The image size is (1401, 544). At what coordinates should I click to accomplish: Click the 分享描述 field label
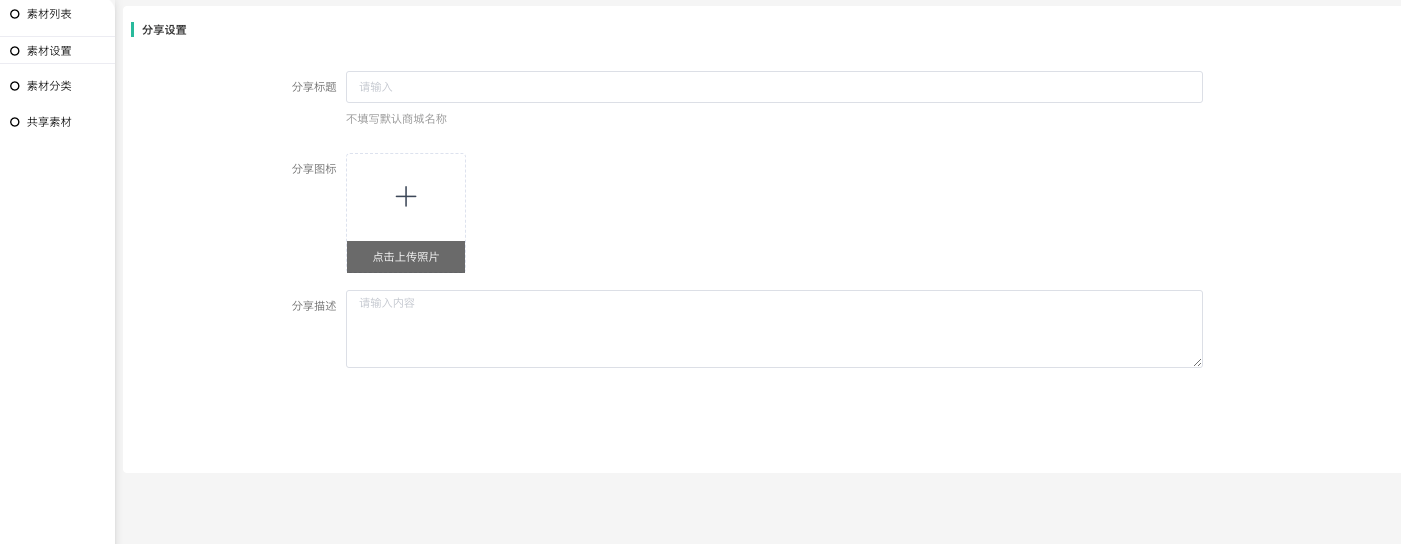click(x=314, y=306)
